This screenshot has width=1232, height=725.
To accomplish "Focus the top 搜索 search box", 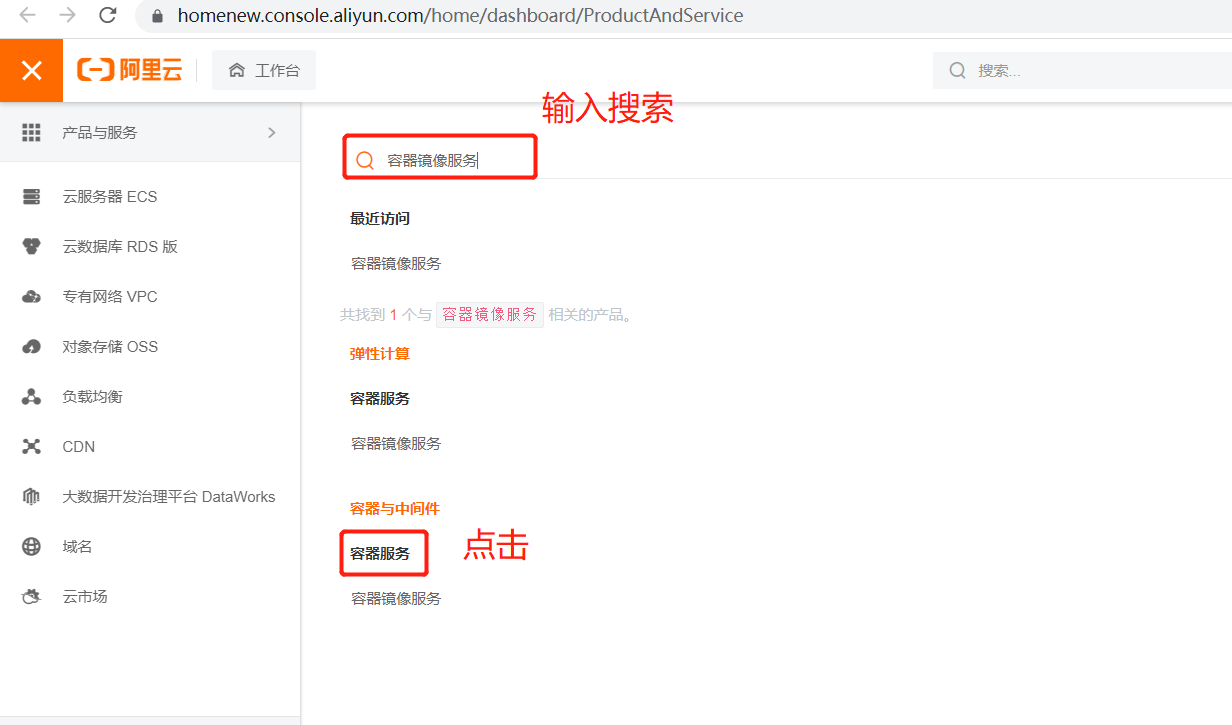I will pyautogui.click(x=1090, y=70).
